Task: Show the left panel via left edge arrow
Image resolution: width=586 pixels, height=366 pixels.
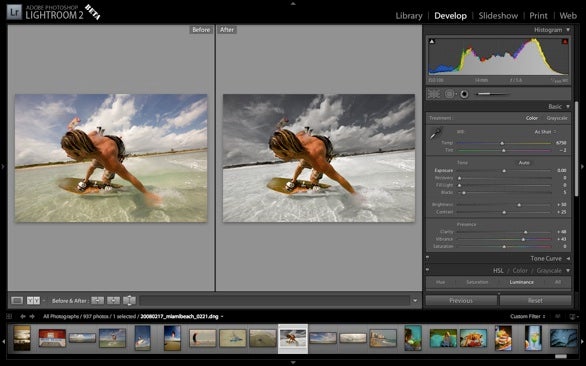Action: (x=3, y=166)
